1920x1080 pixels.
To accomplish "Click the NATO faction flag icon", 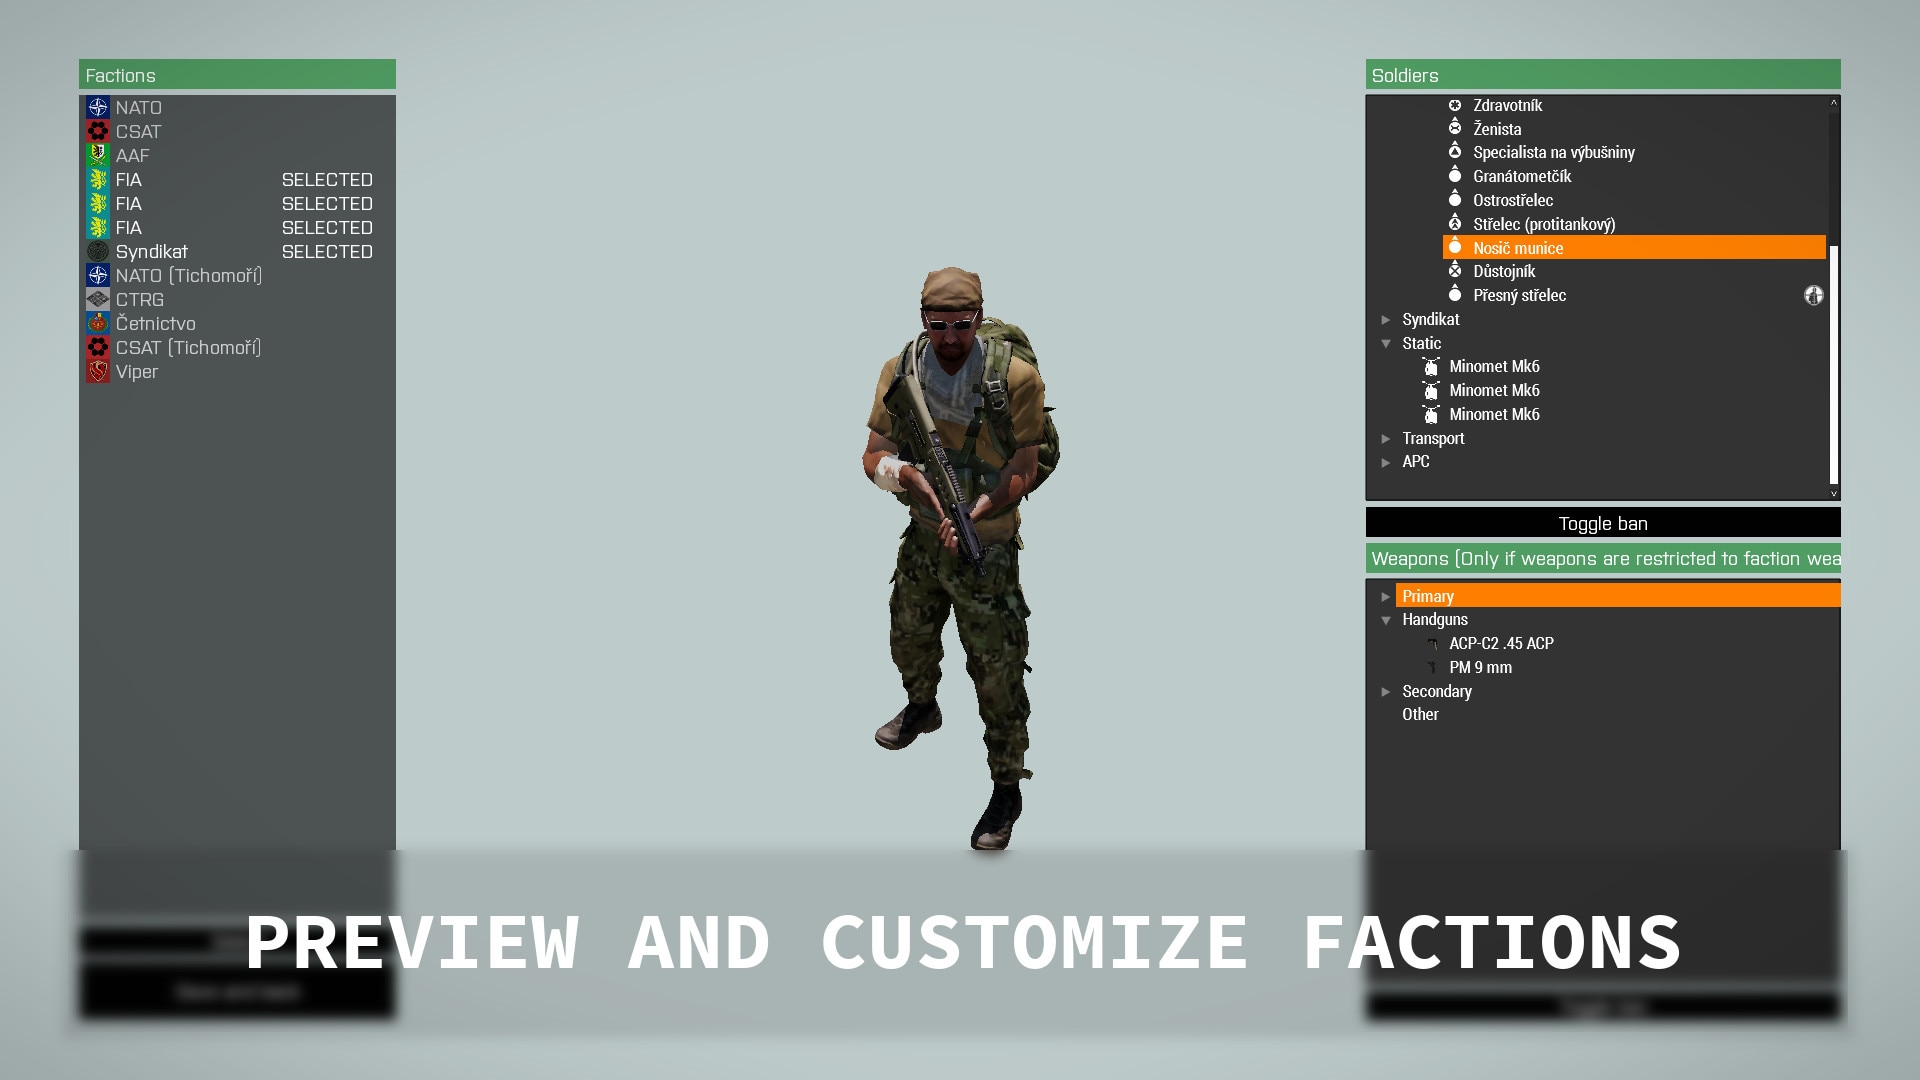I will point(98,108).
